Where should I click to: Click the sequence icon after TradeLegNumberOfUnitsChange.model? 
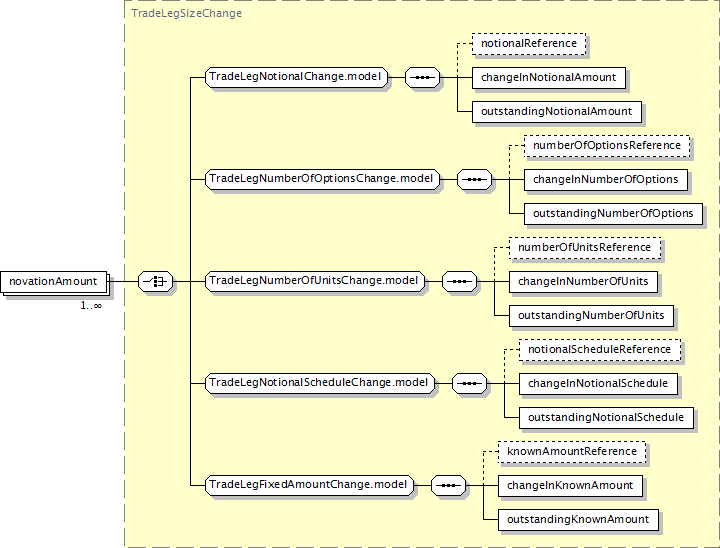(459, 282)
